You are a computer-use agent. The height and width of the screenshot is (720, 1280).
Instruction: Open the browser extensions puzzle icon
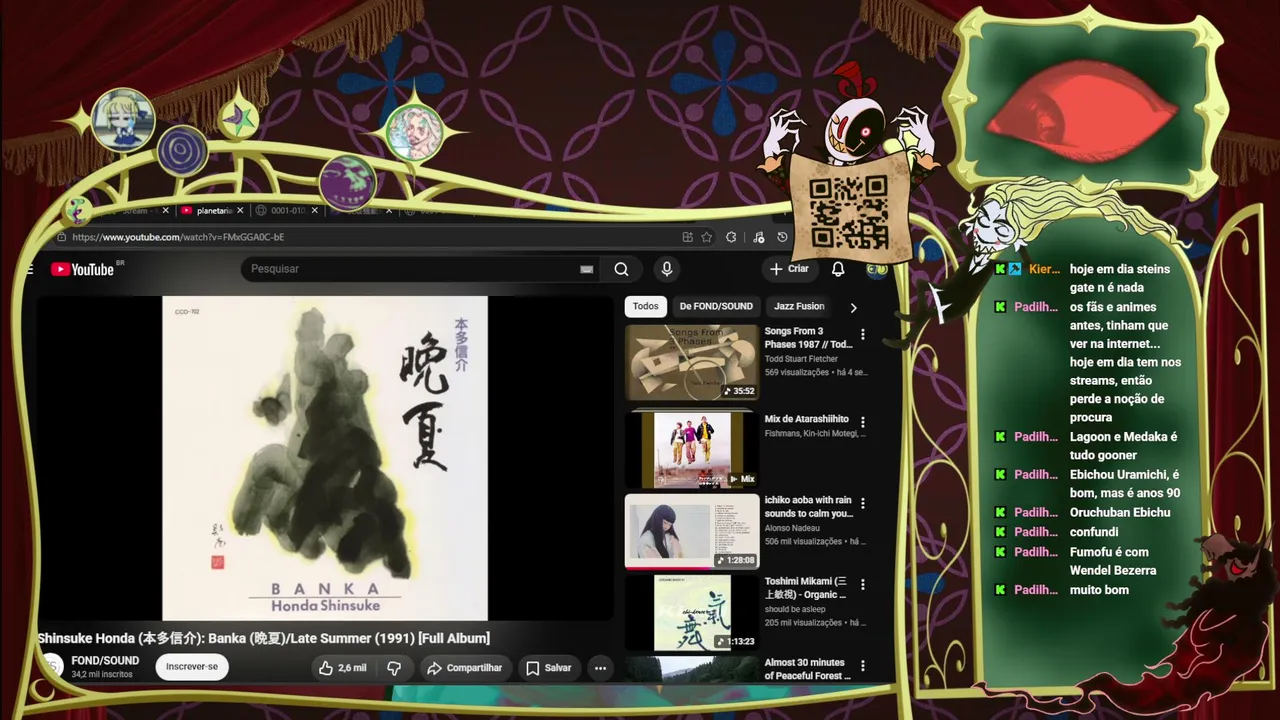(731, 237)
